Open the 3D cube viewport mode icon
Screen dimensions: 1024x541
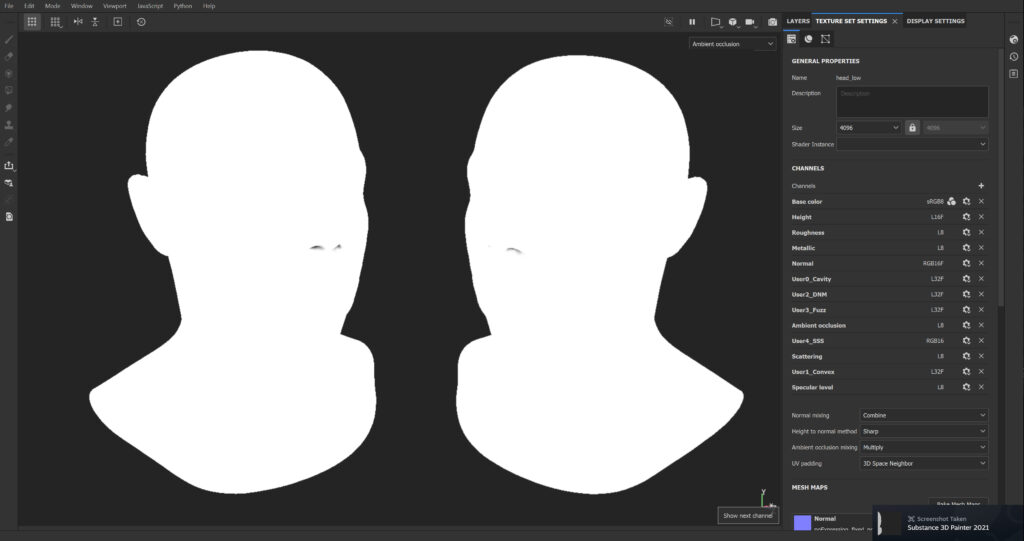coord(733,22)
